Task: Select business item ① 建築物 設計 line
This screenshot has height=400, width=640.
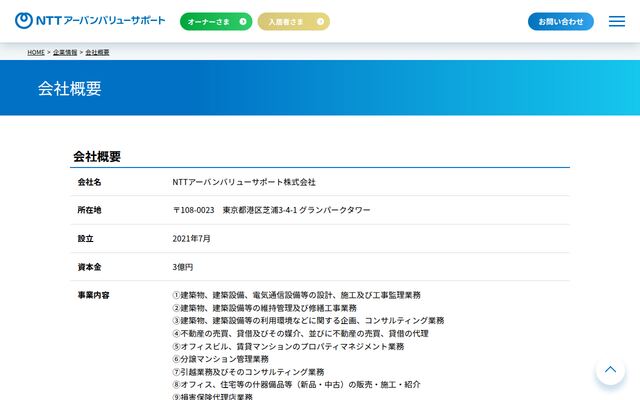Action: 296,295
